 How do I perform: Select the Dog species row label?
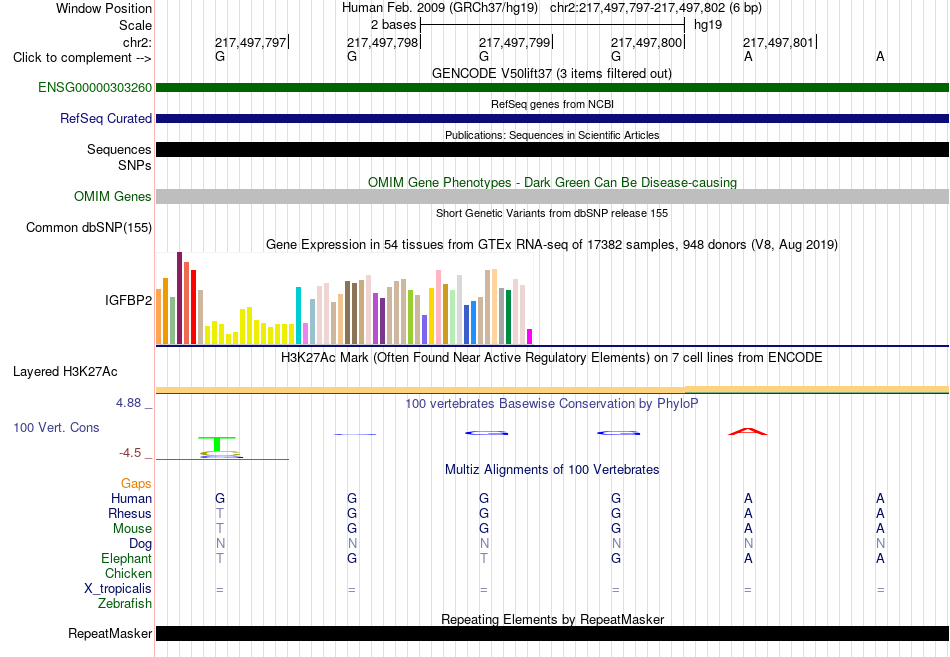click(x=140, y=544)
